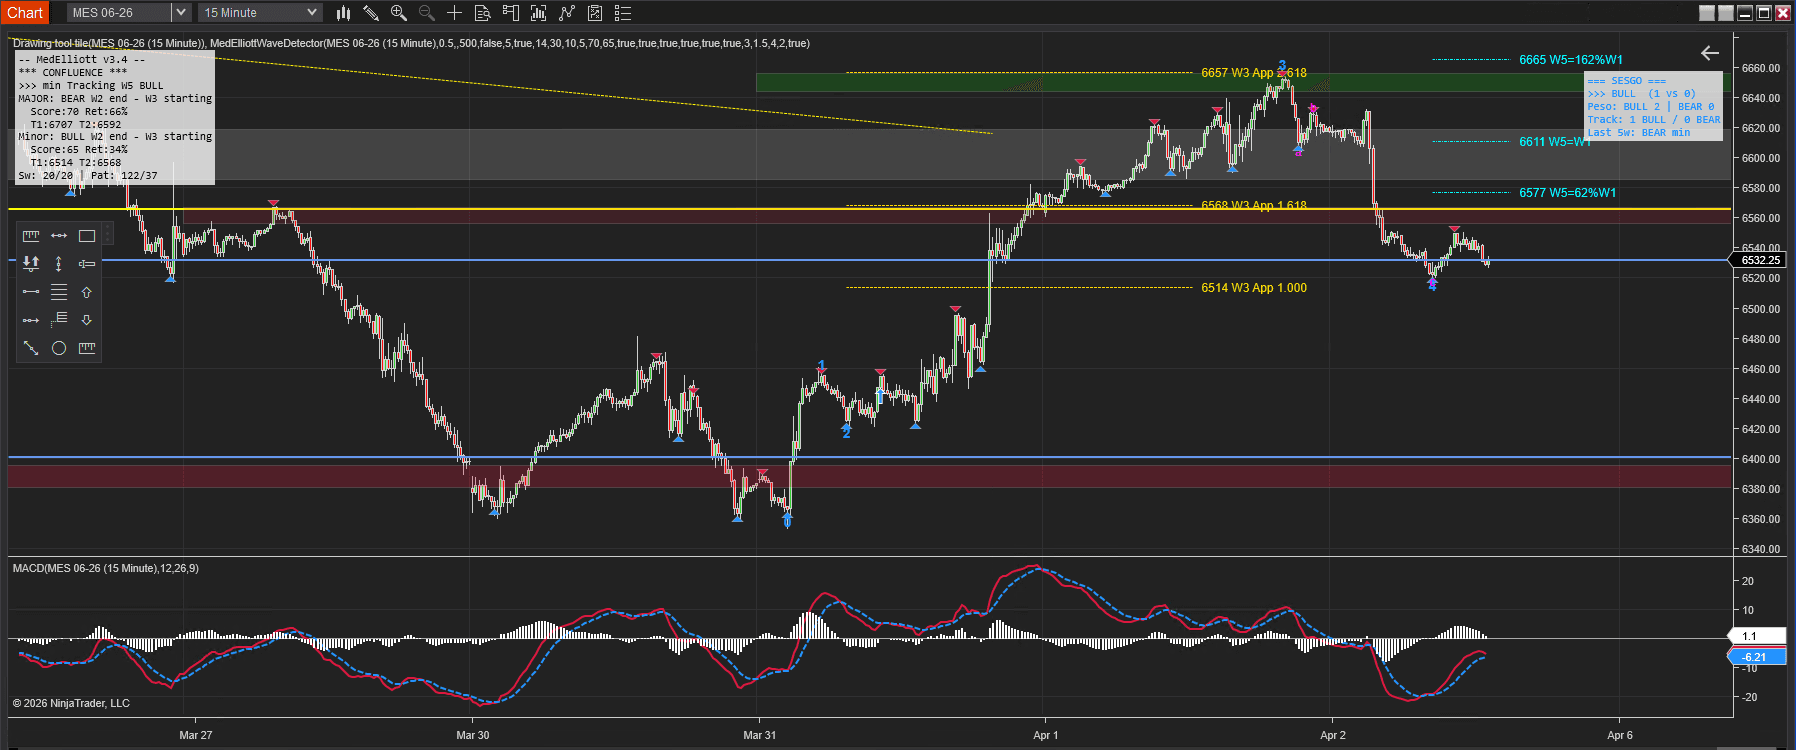Click the 1.1 MACD value marker
Image resolution: width=1796 pixels, height=751 pixels.
(1759, 636)
